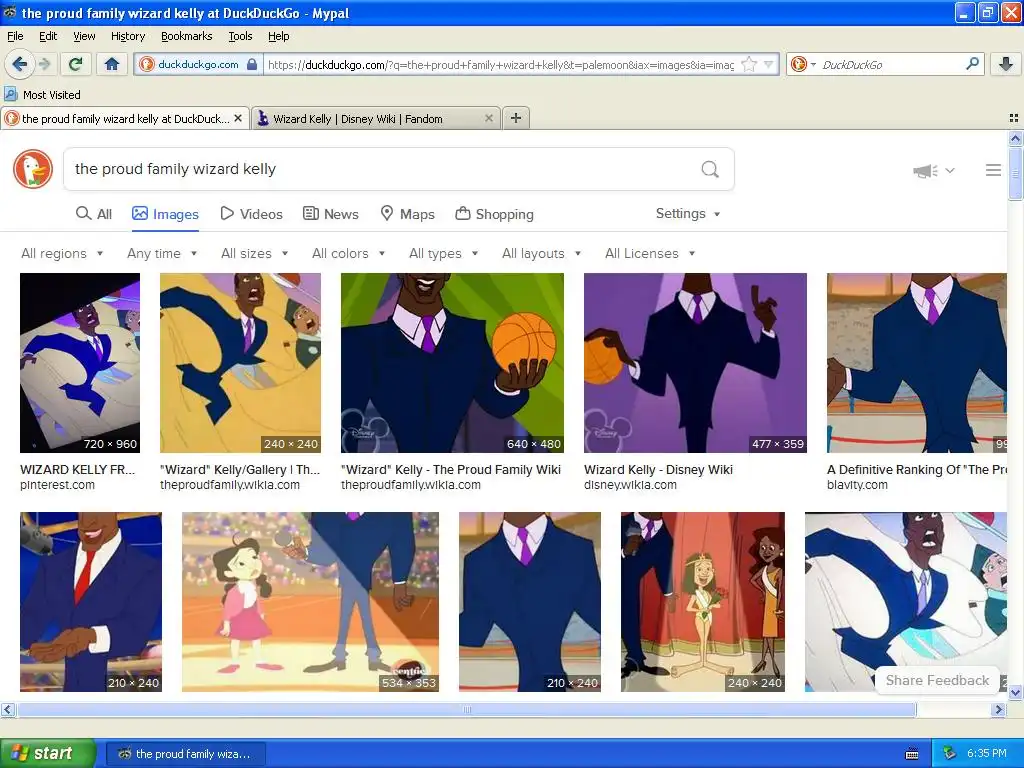Click the Most Visited bookmarks icon

click(x=10, y=94)
